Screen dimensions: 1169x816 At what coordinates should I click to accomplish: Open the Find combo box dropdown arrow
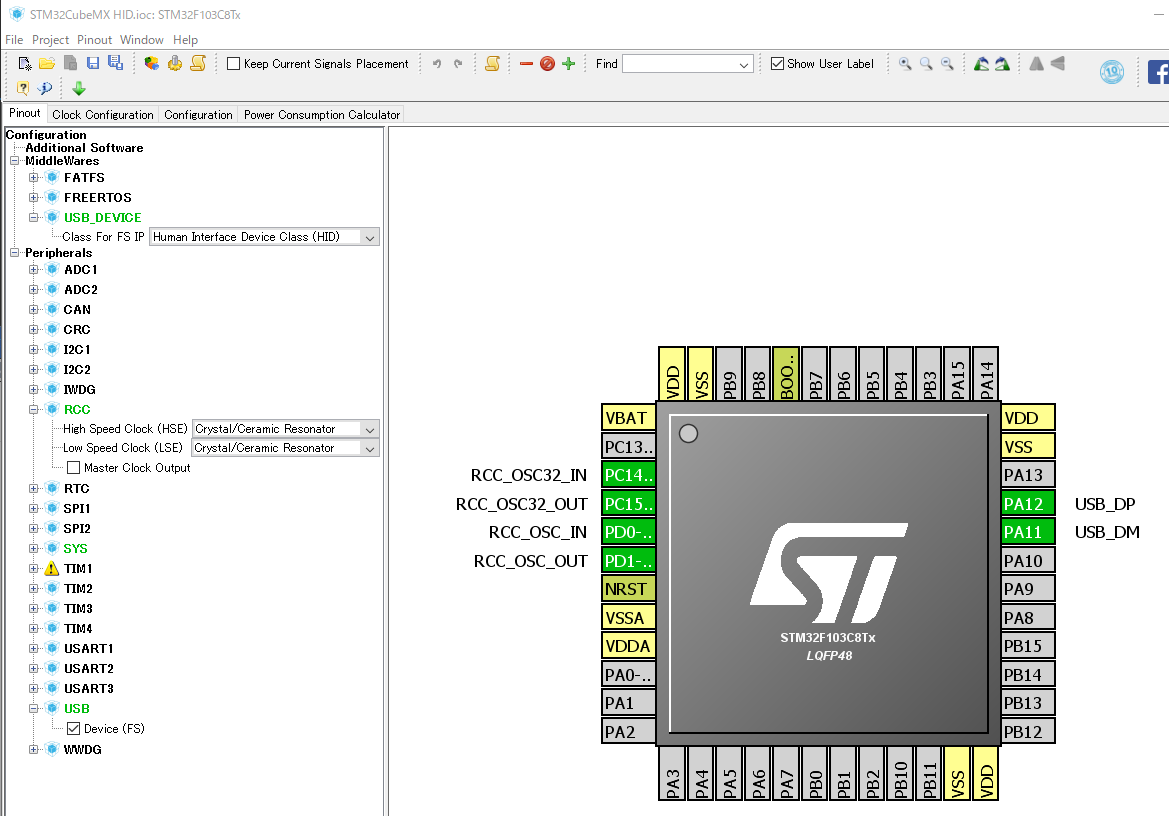point(743,65)
